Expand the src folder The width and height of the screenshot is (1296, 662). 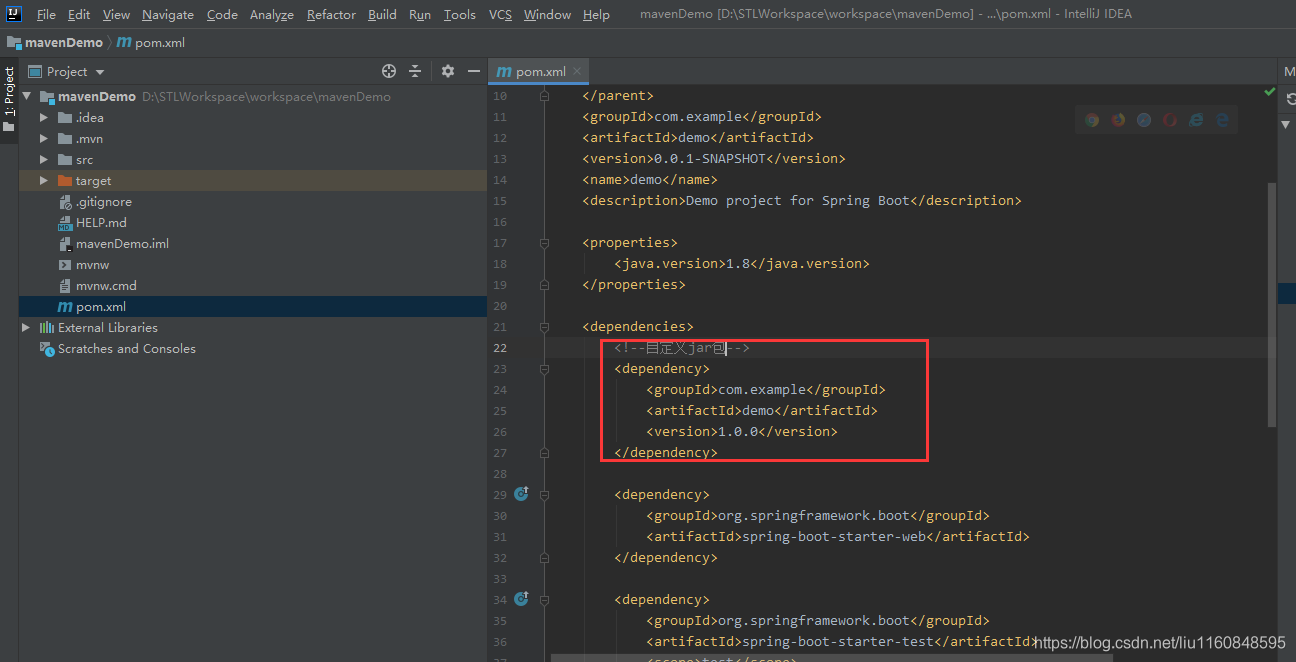pyautogui.click(x=44, y=160)
